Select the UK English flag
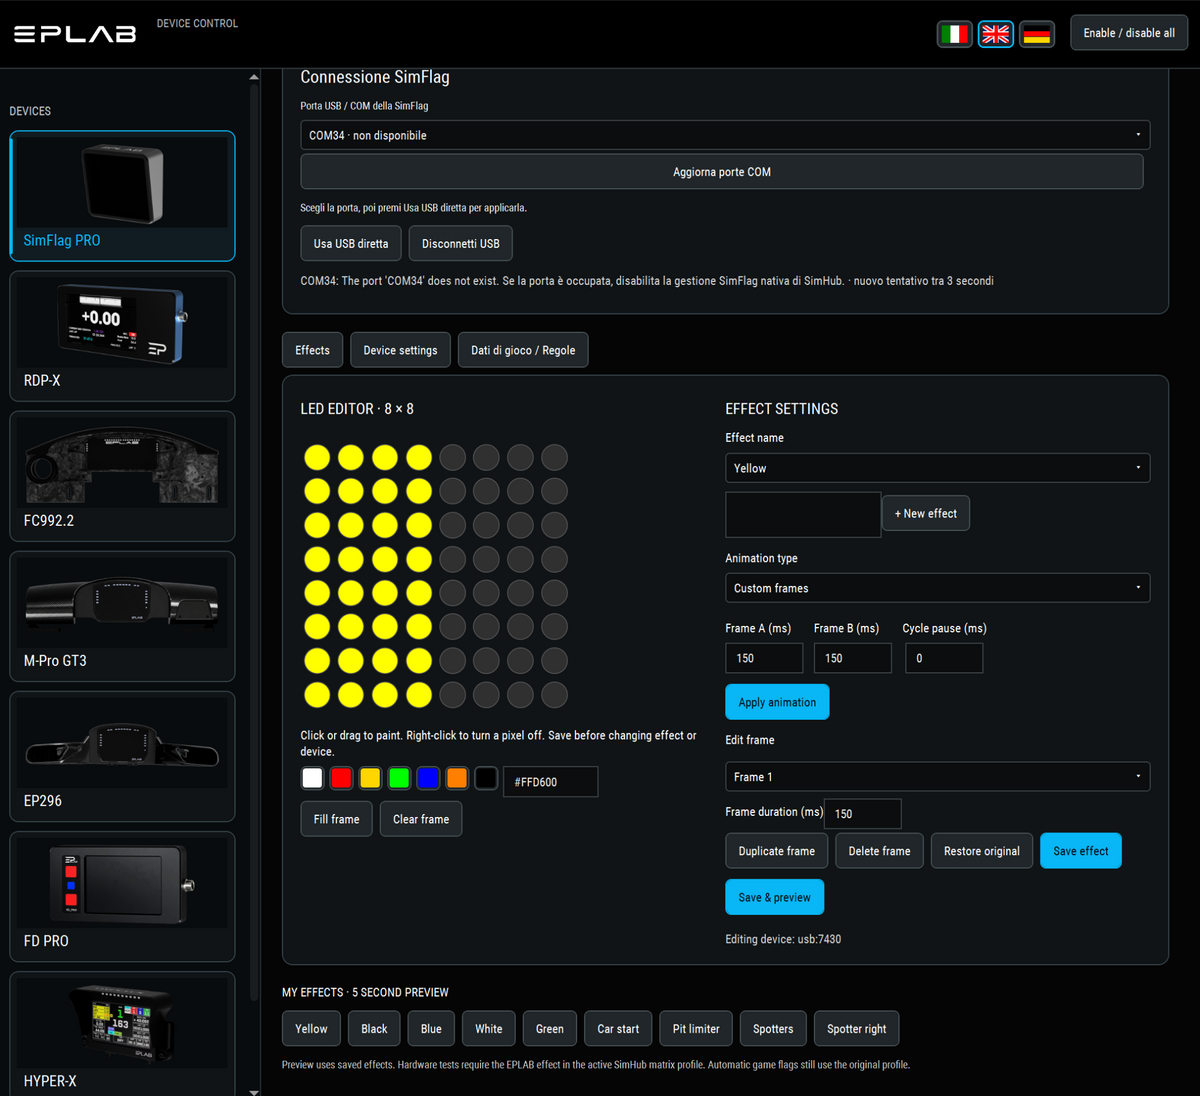 [996, 34]
